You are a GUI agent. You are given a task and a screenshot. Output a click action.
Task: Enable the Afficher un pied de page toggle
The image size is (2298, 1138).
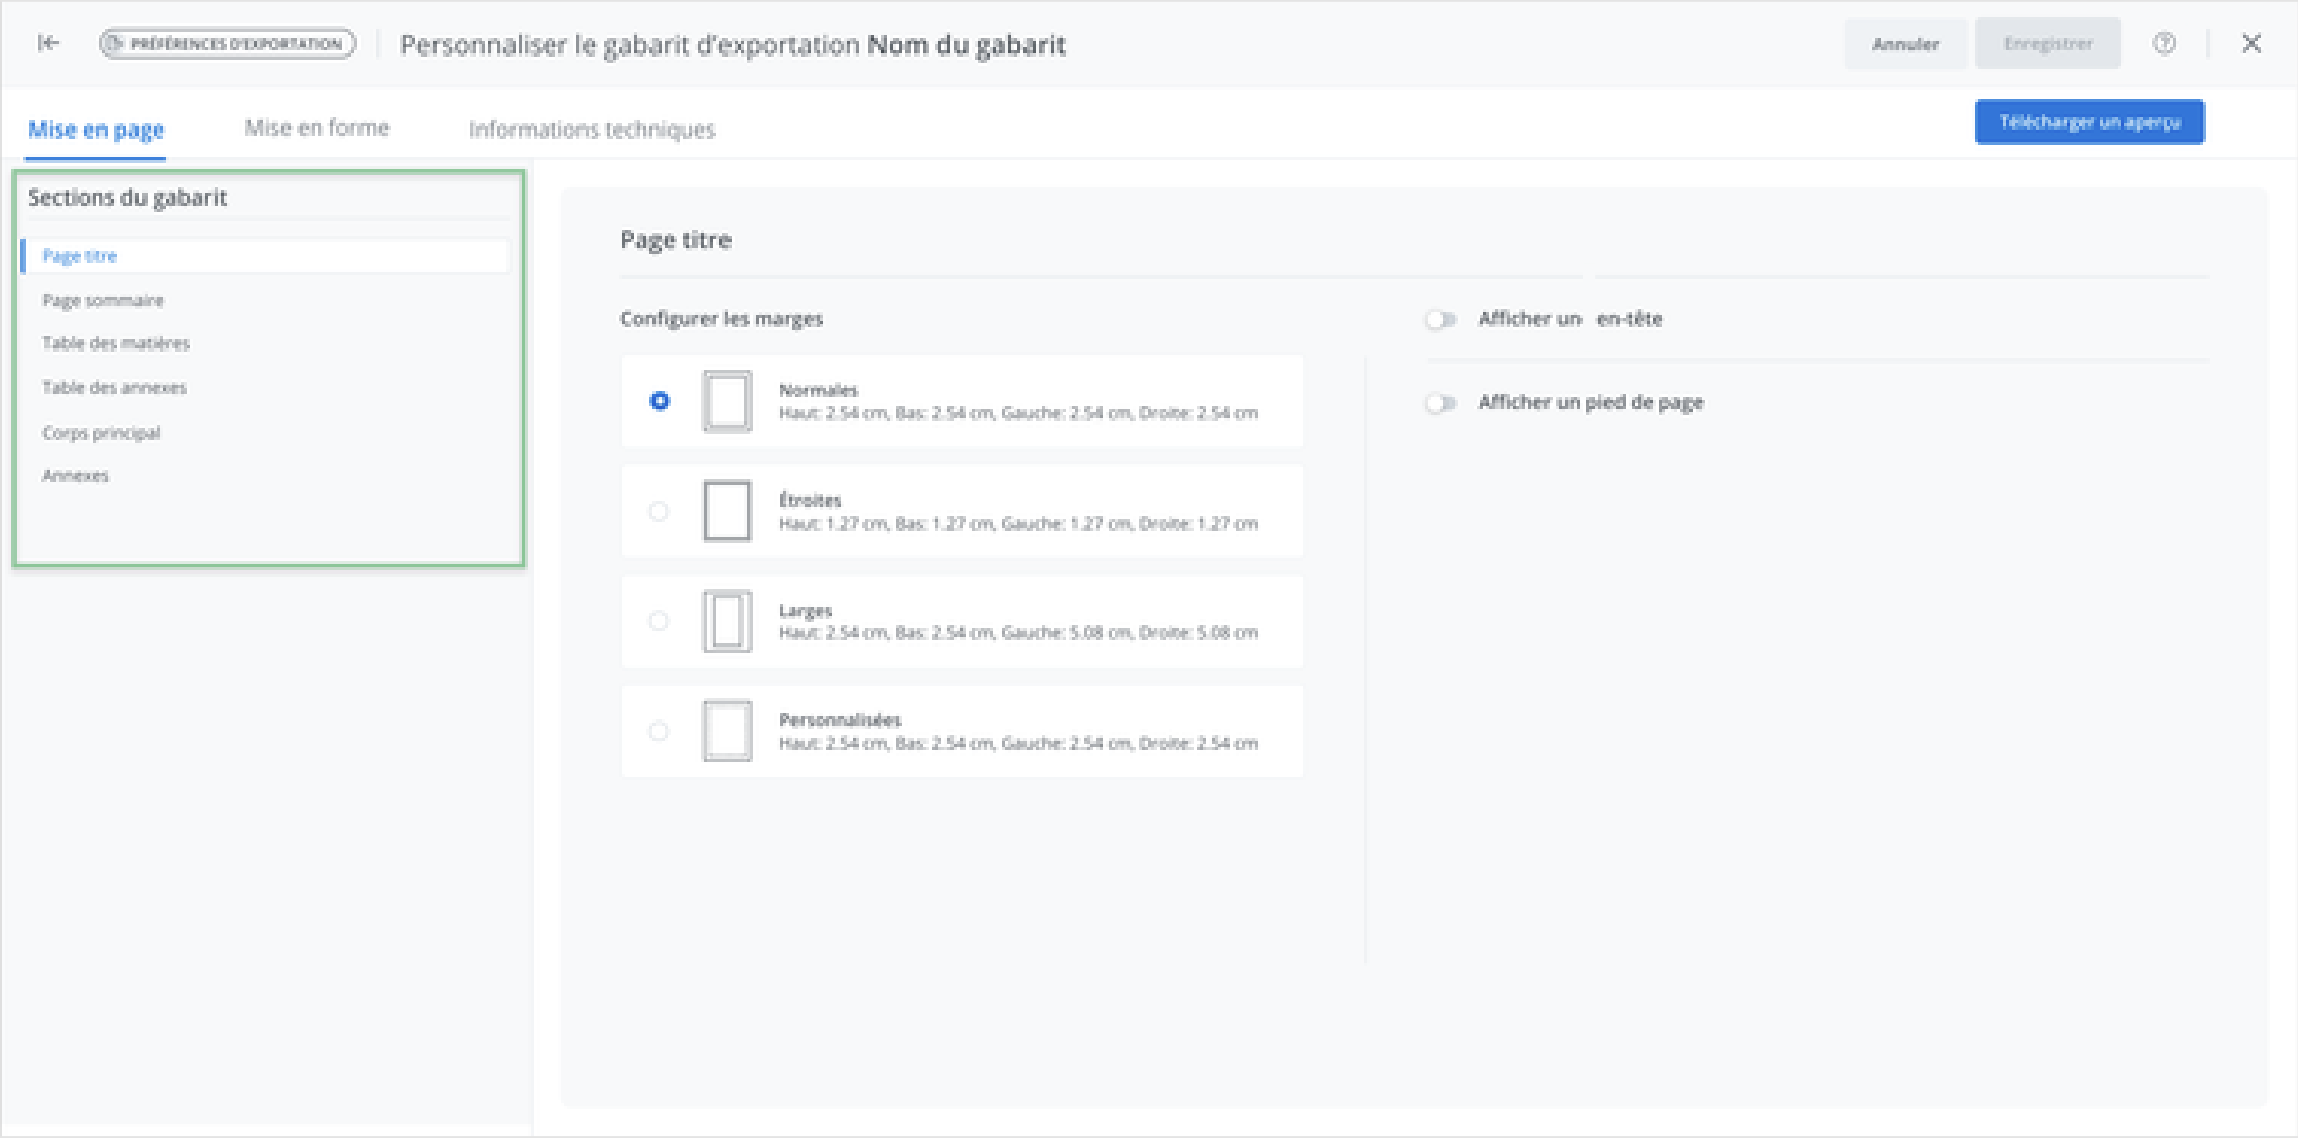[1440, 403]
